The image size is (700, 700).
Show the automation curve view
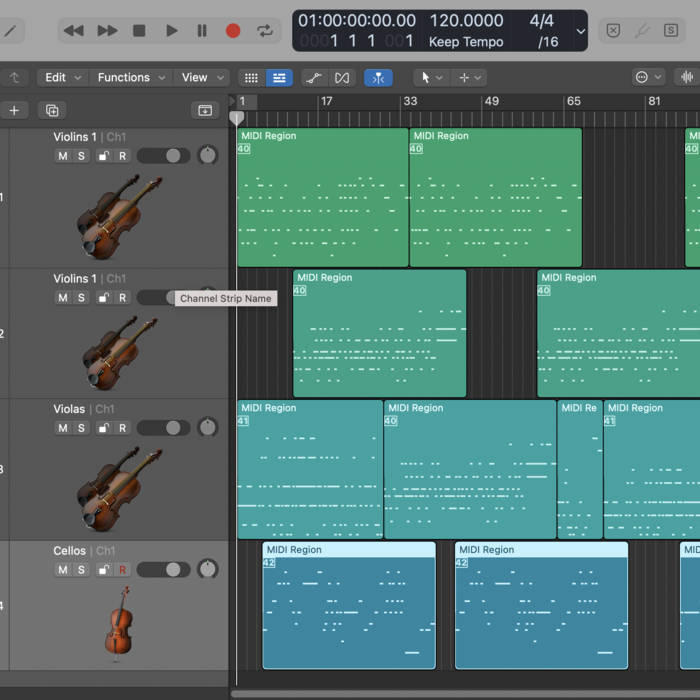click(x=313, y=77)
